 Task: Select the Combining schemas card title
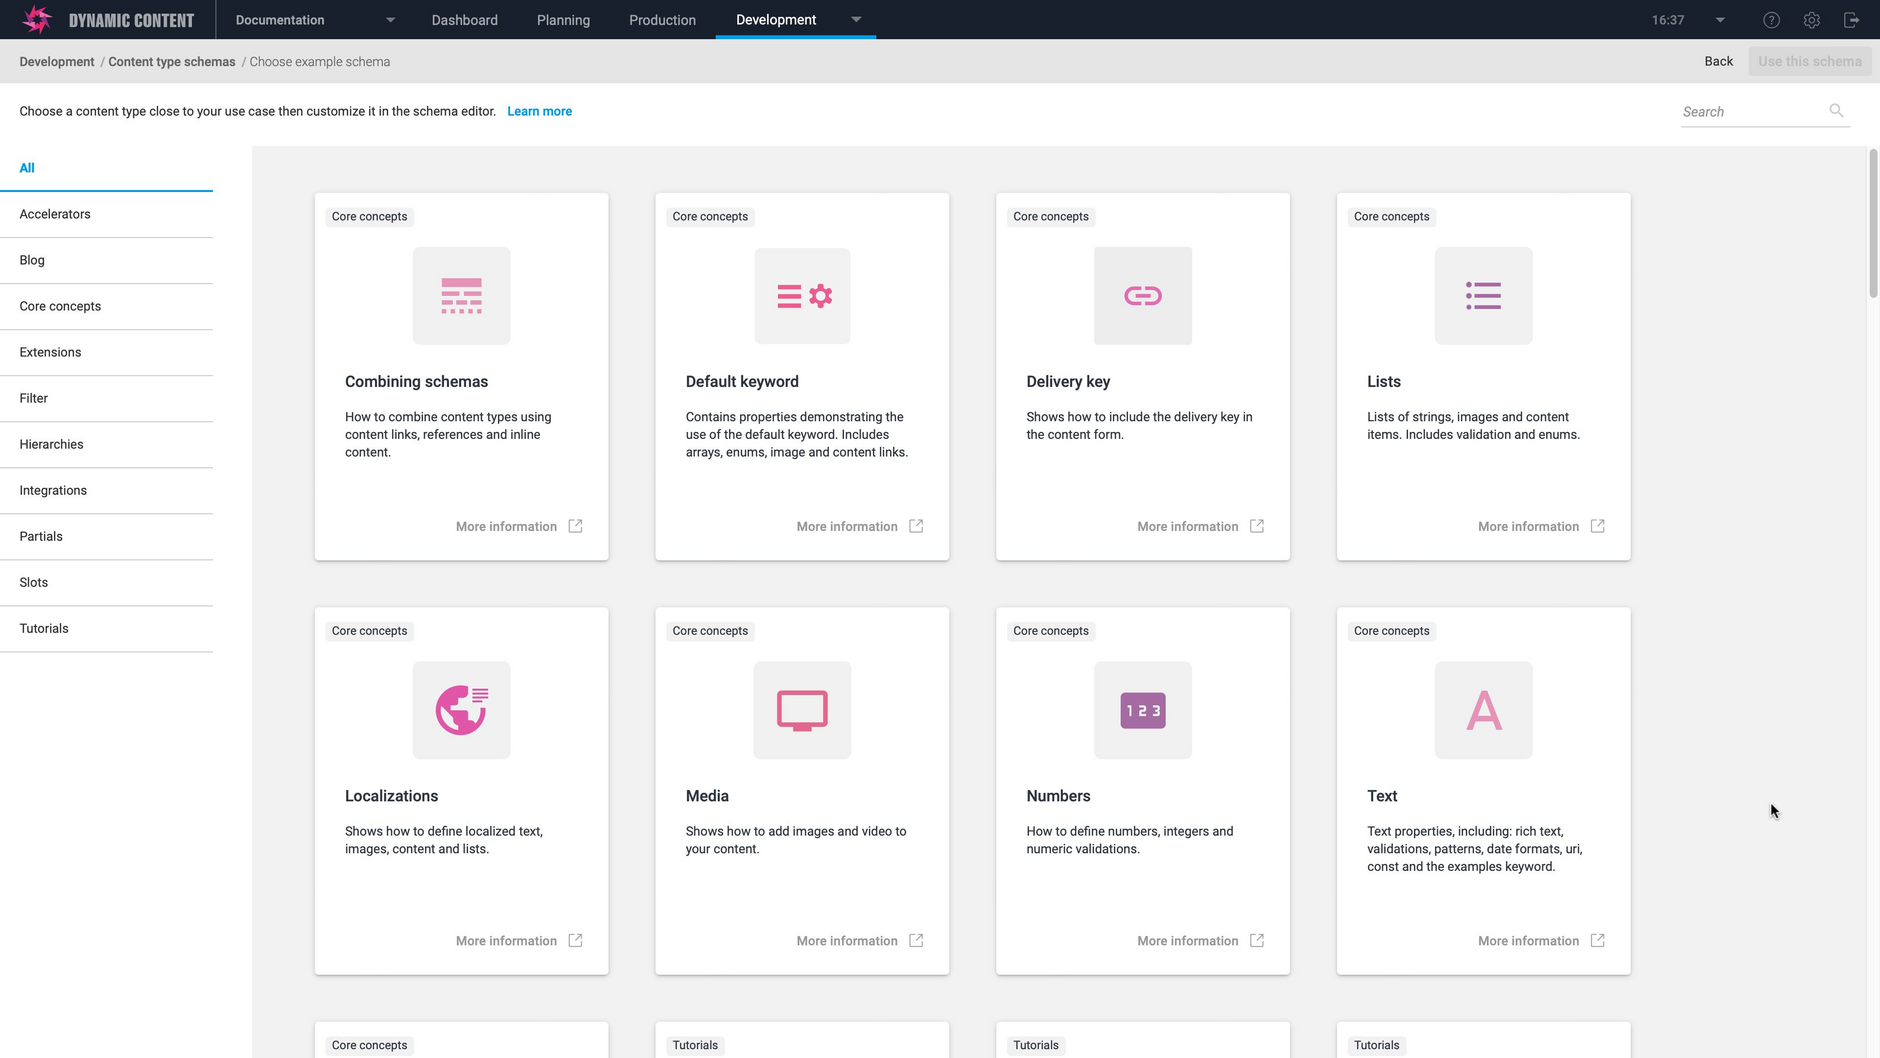417,382
